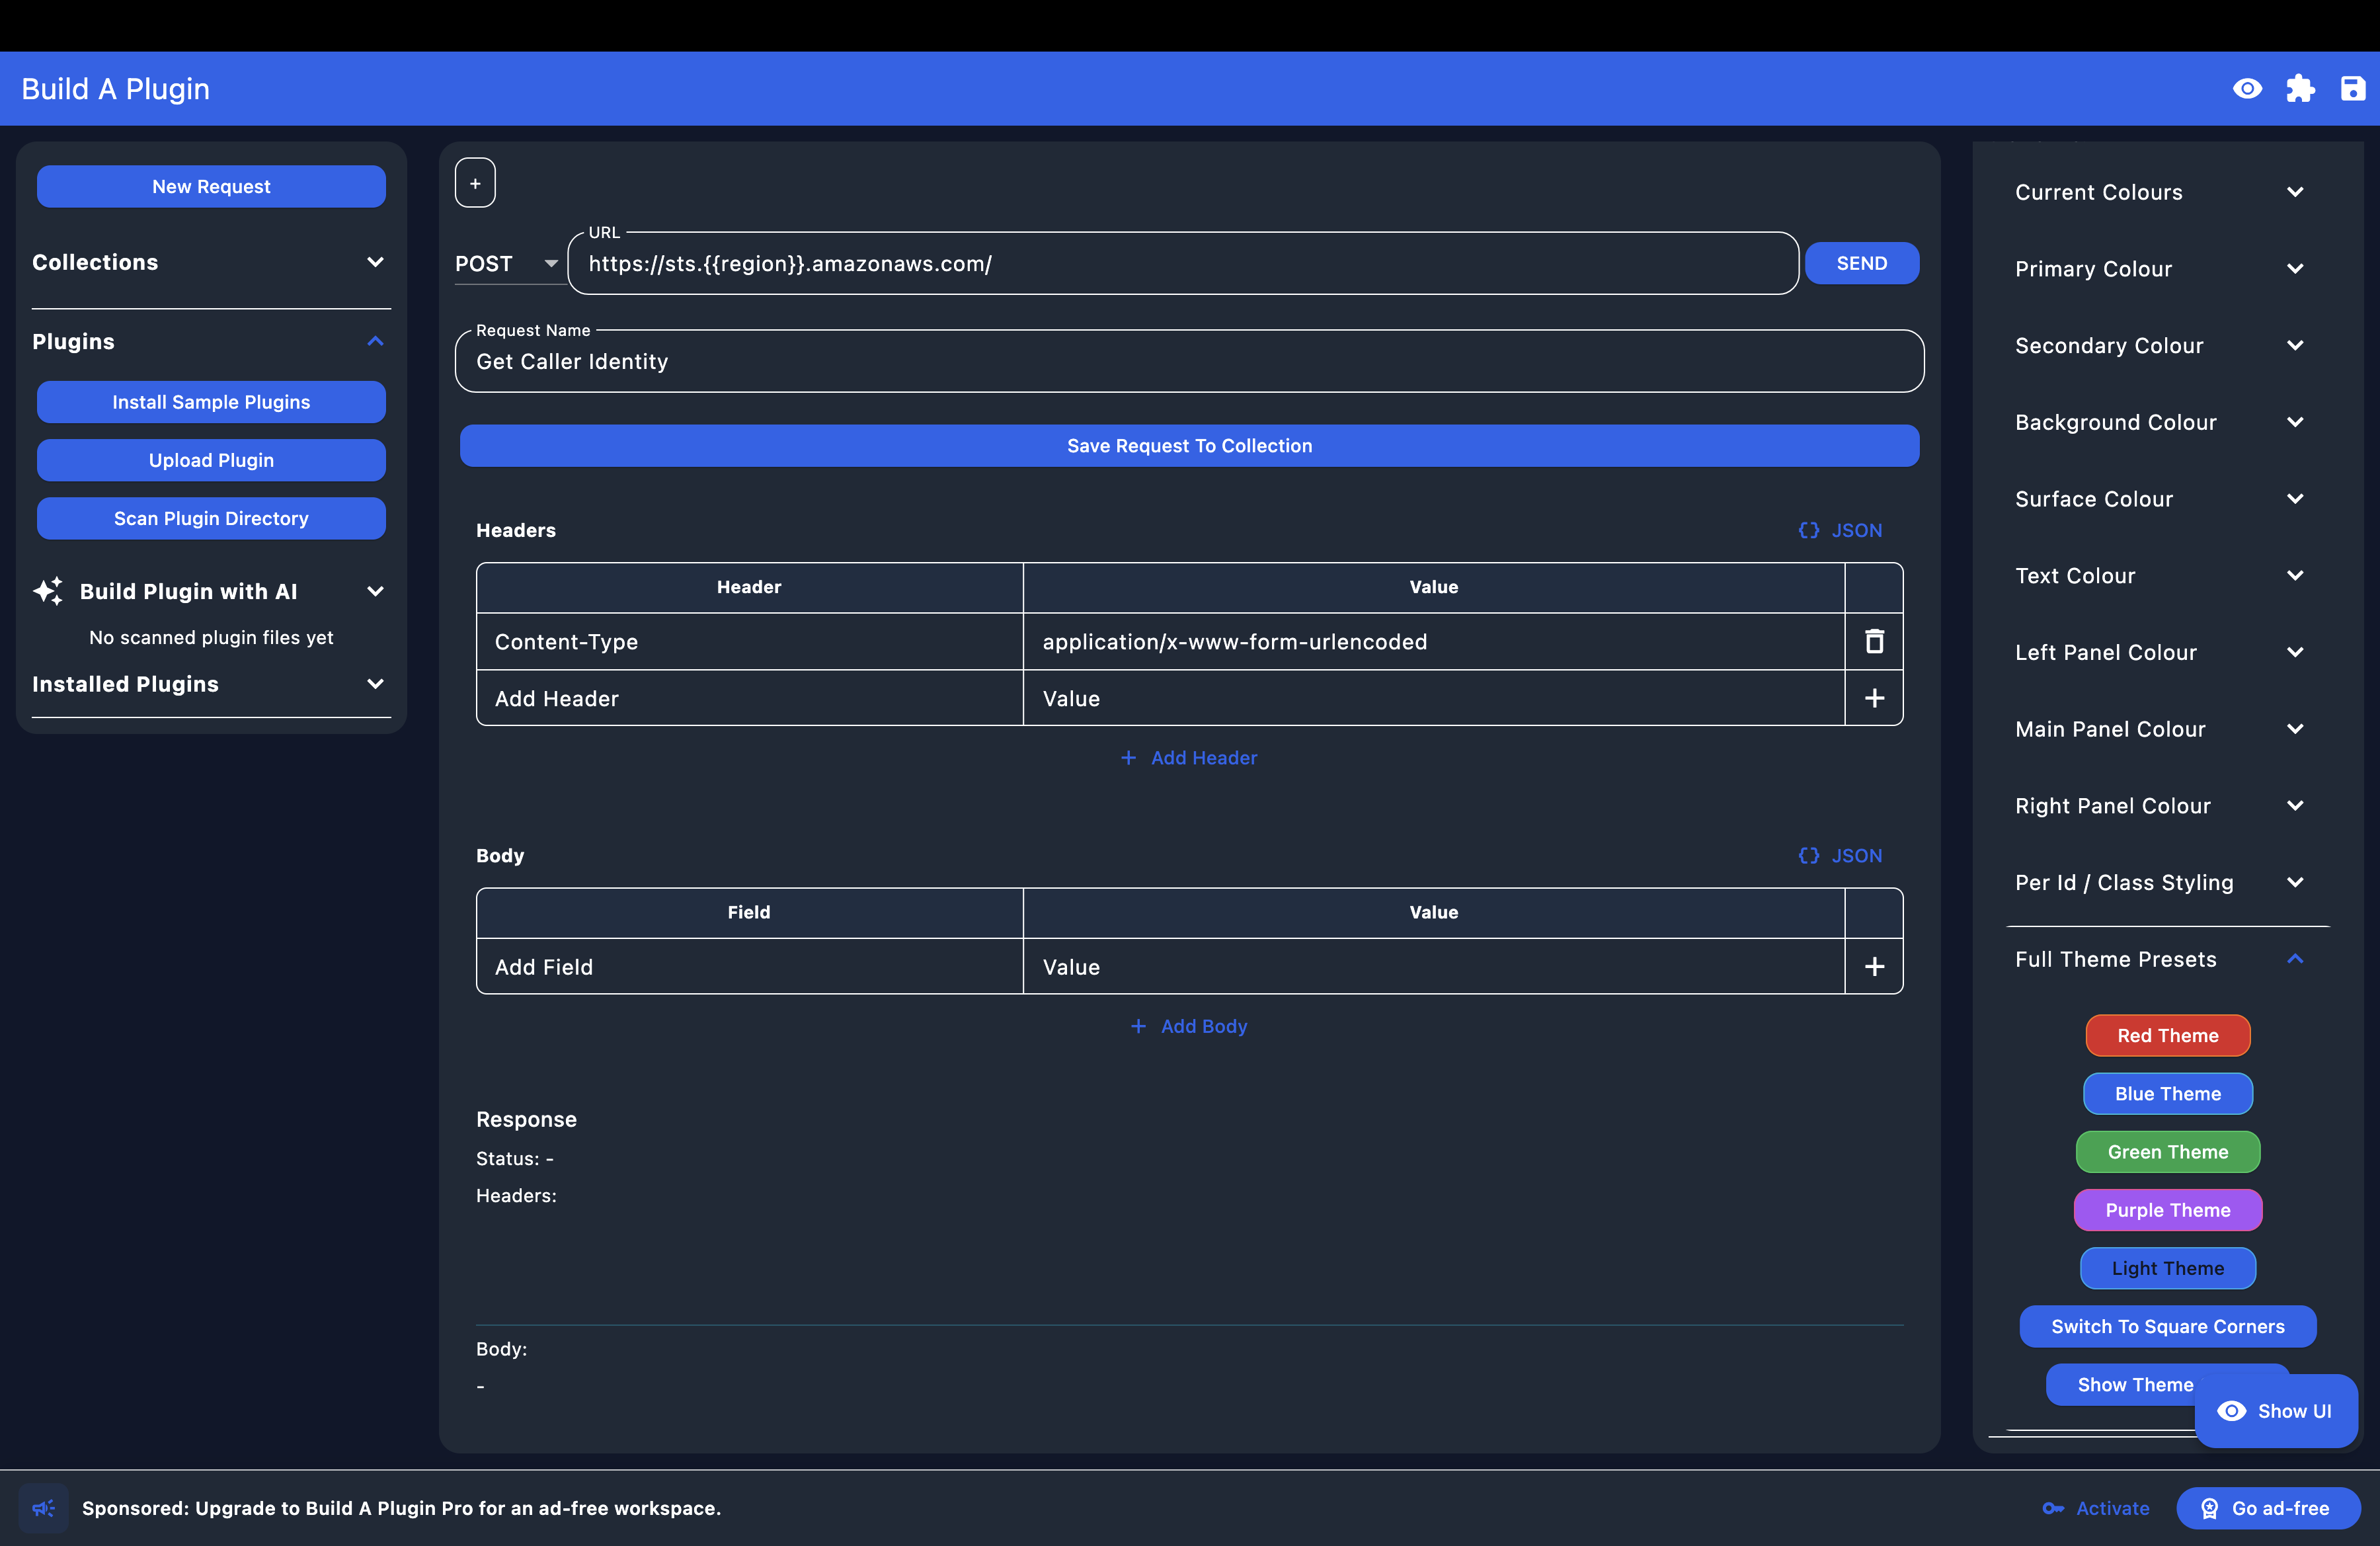Click Upload Plugin button
Viewport: 2380px width, 1546px height.
pyautogui.click(x=211, y=460)
